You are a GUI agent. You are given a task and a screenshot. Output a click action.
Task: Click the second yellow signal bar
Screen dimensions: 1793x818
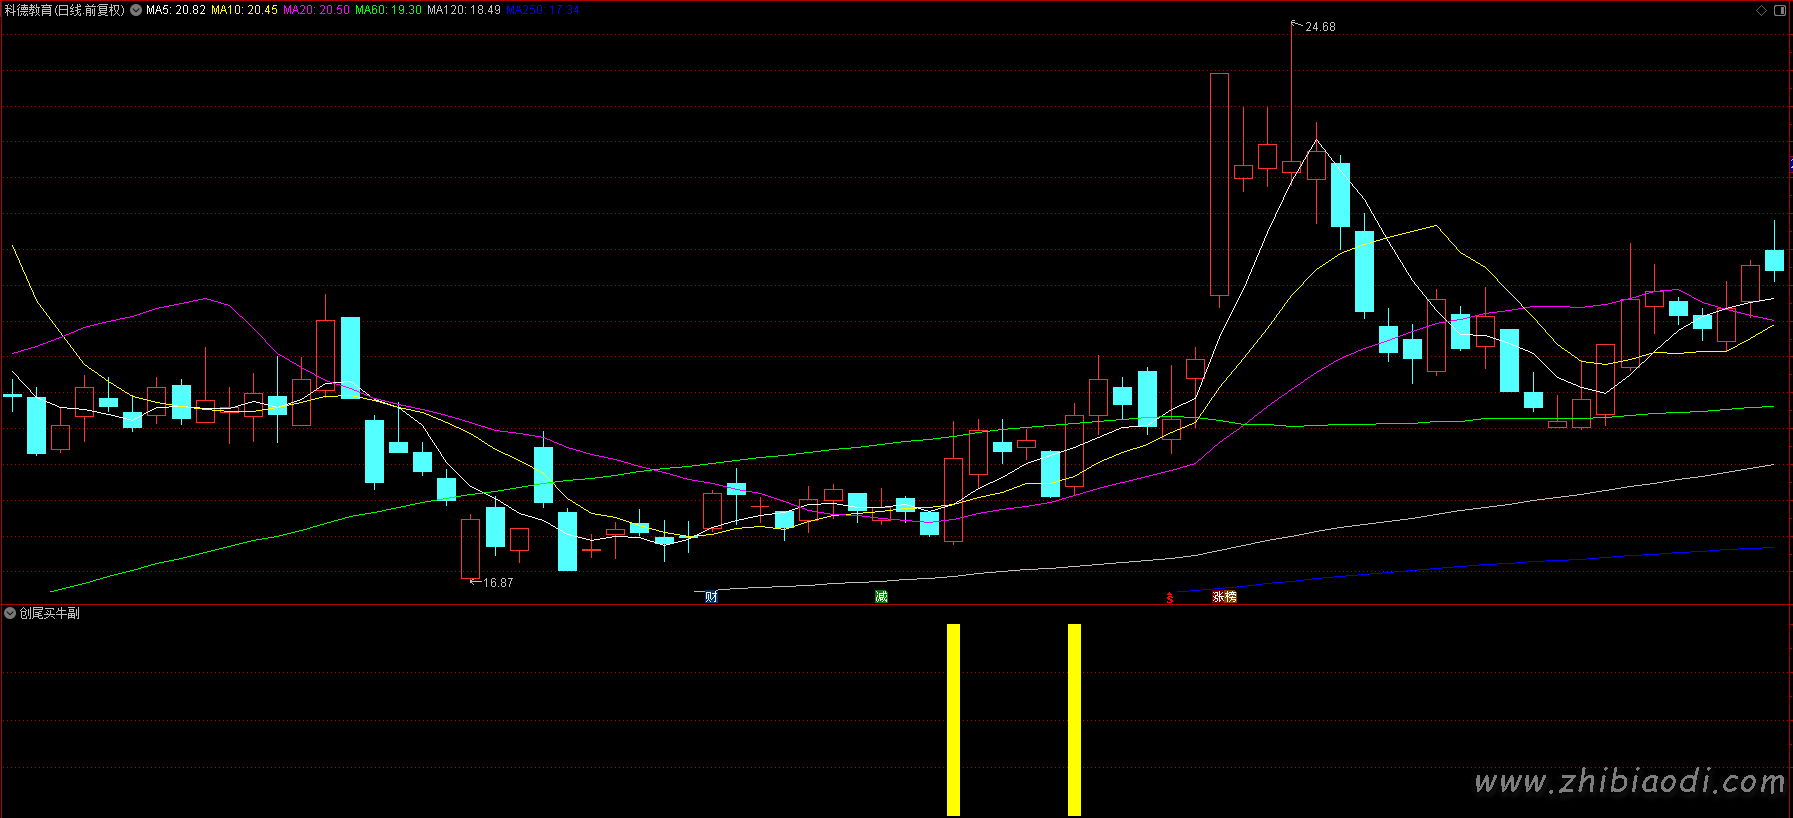(1074, 719)
